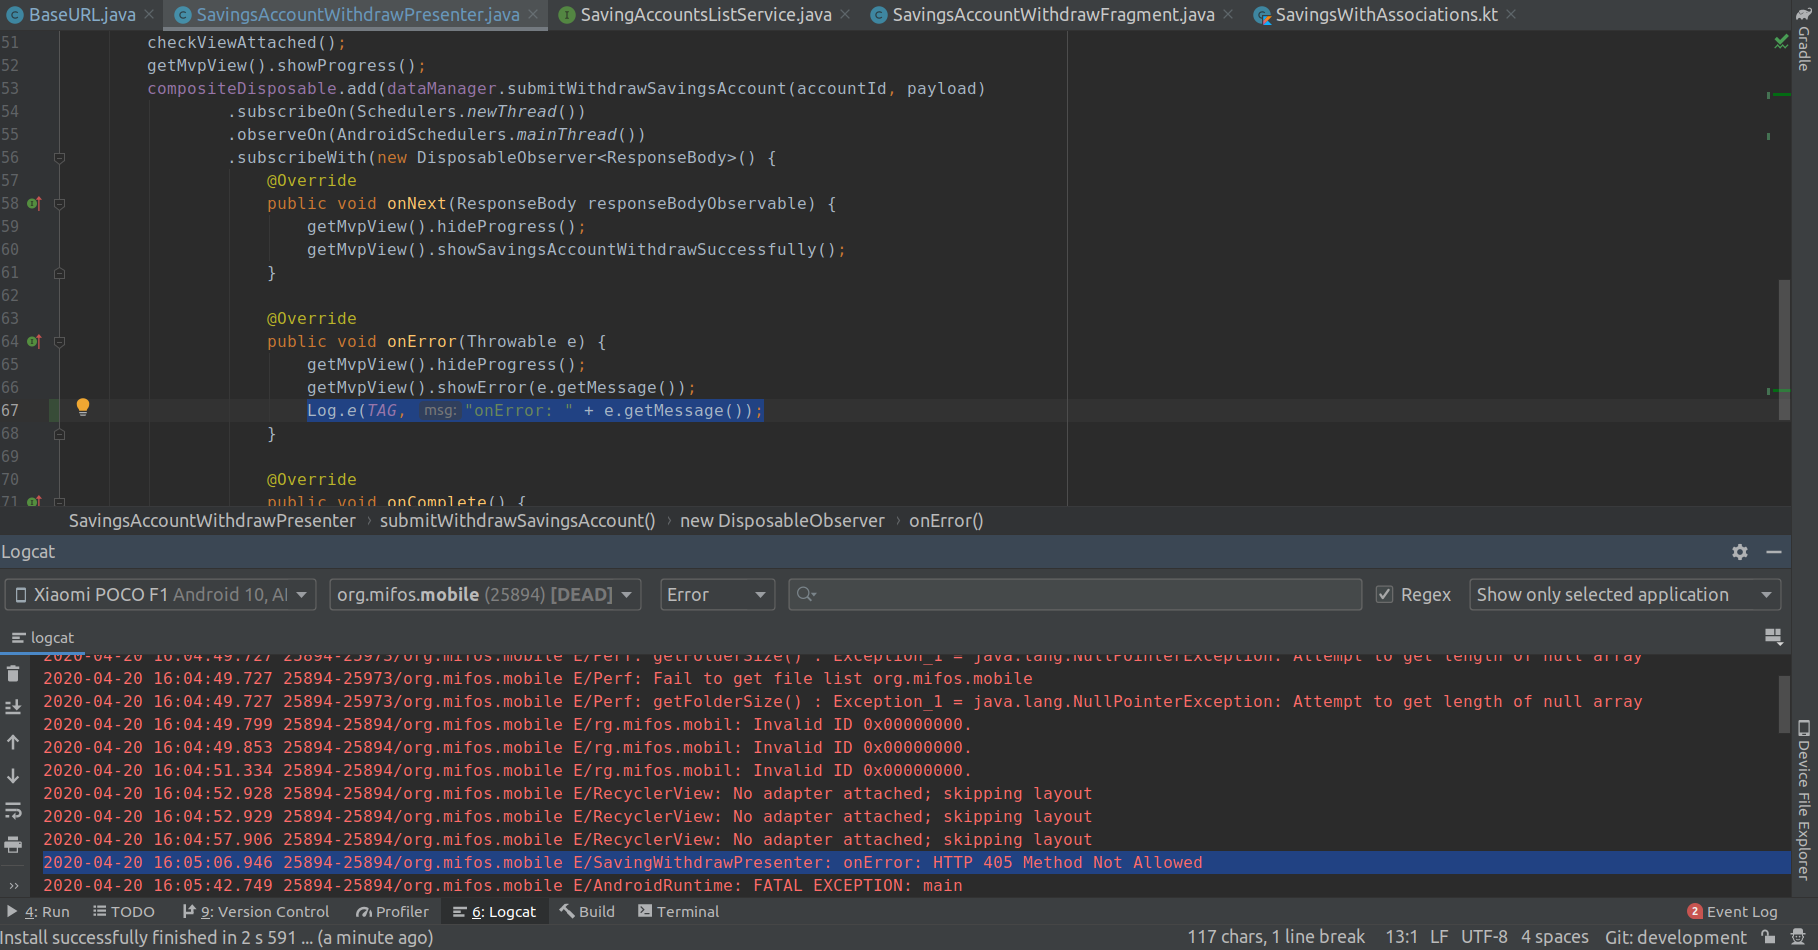Change line separator LF in status bar

1439,937
